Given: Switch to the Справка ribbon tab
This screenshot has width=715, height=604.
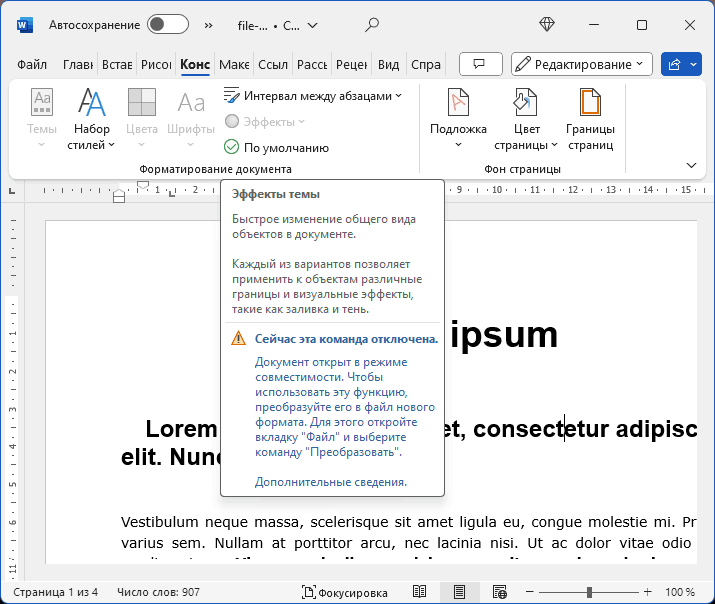Looking at the screenshot, I should (x=426, y=65).
